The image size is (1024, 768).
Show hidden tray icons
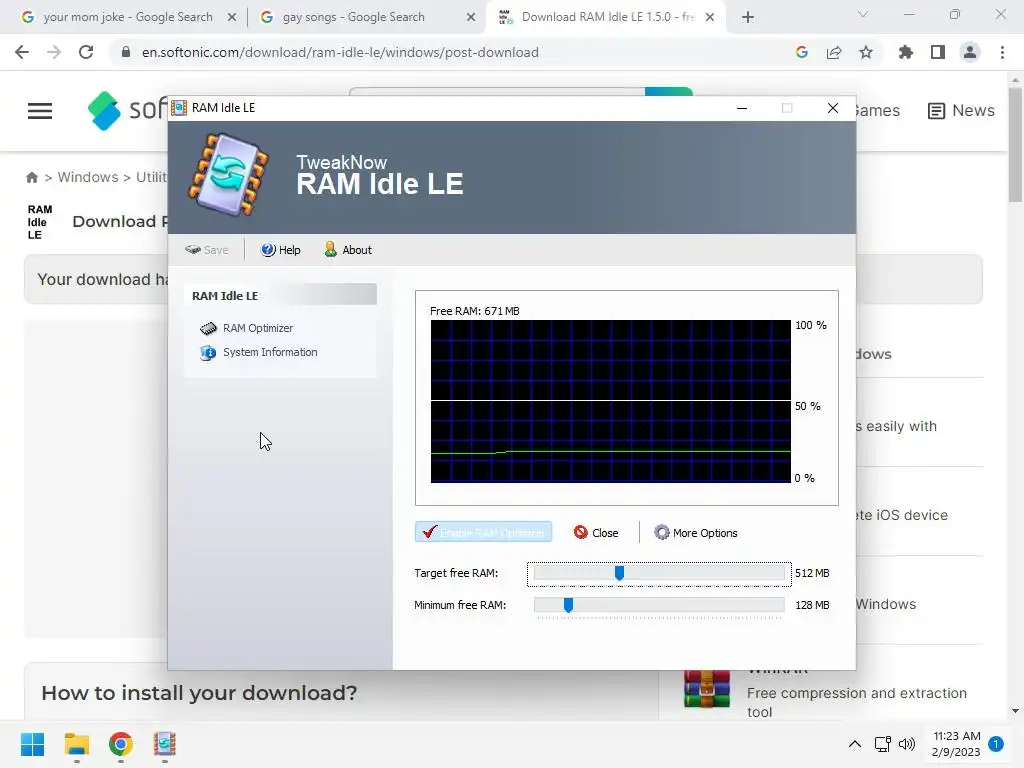pos(854,744)
